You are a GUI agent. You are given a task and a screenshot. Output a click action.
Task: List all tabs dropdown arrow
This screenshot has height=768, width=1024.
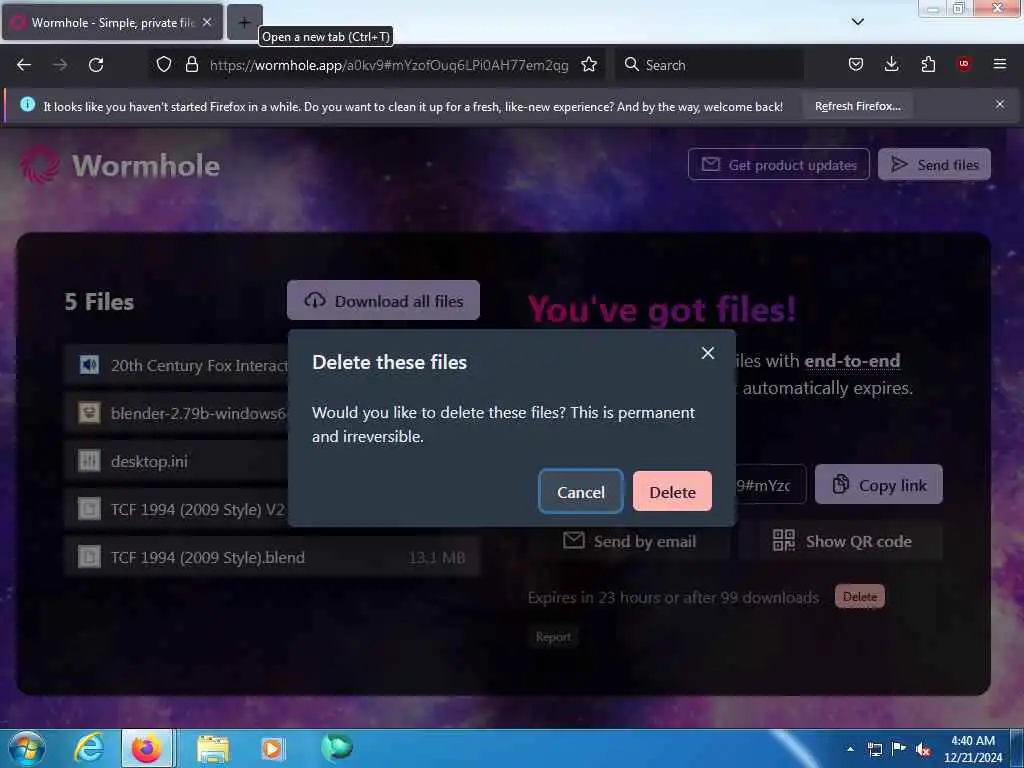(x=857, y=22)
